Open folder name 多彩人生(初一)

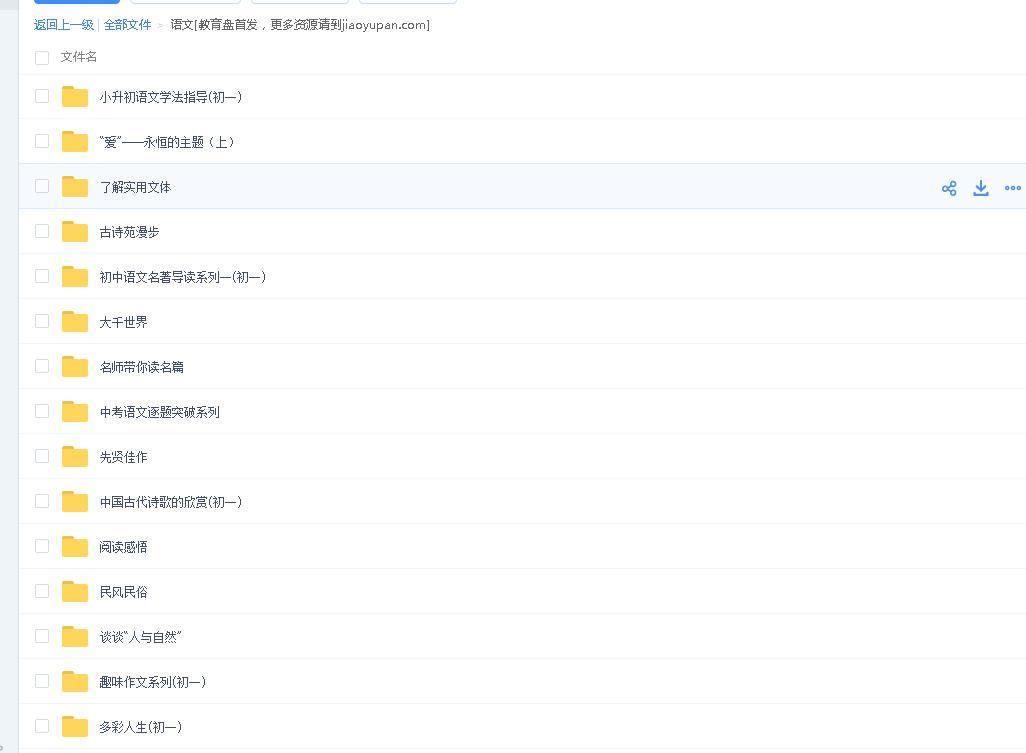pos(141,727)
